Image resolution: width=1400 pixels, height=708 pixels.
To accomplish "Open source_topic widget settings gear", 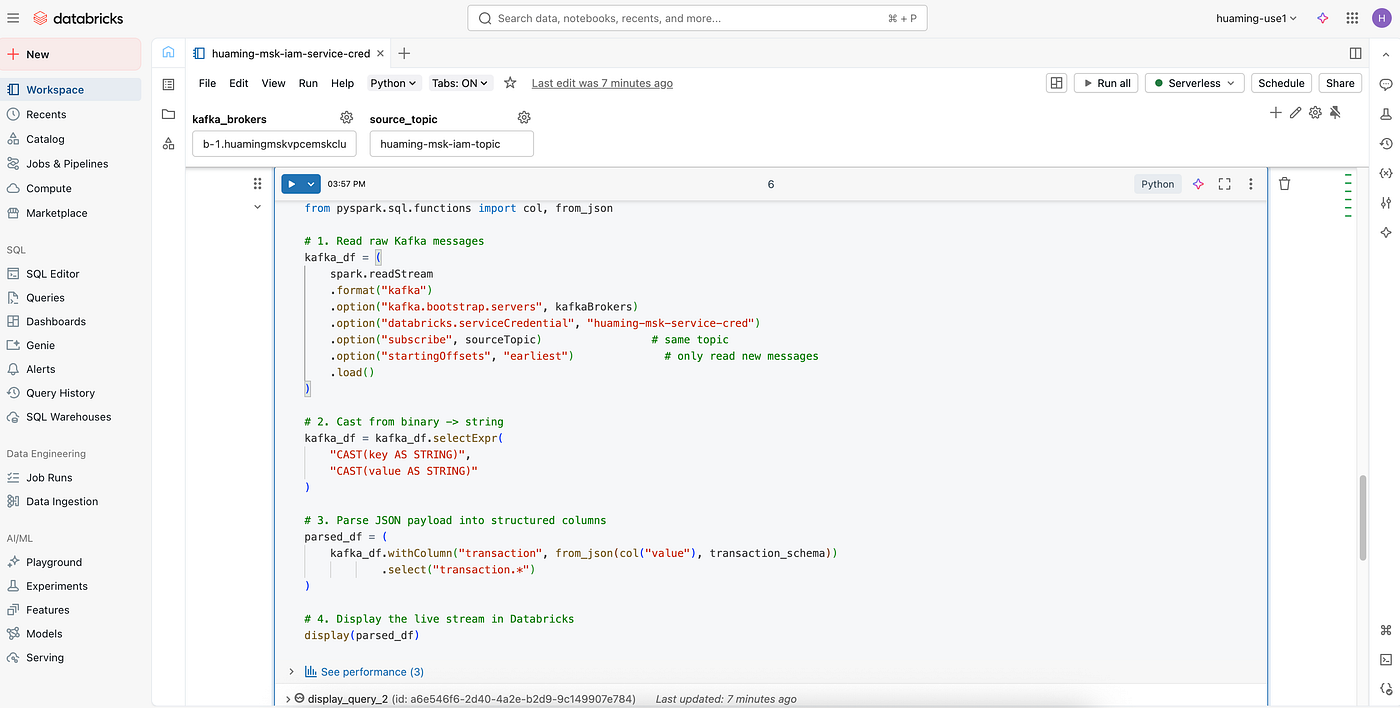I will [524, 118].
